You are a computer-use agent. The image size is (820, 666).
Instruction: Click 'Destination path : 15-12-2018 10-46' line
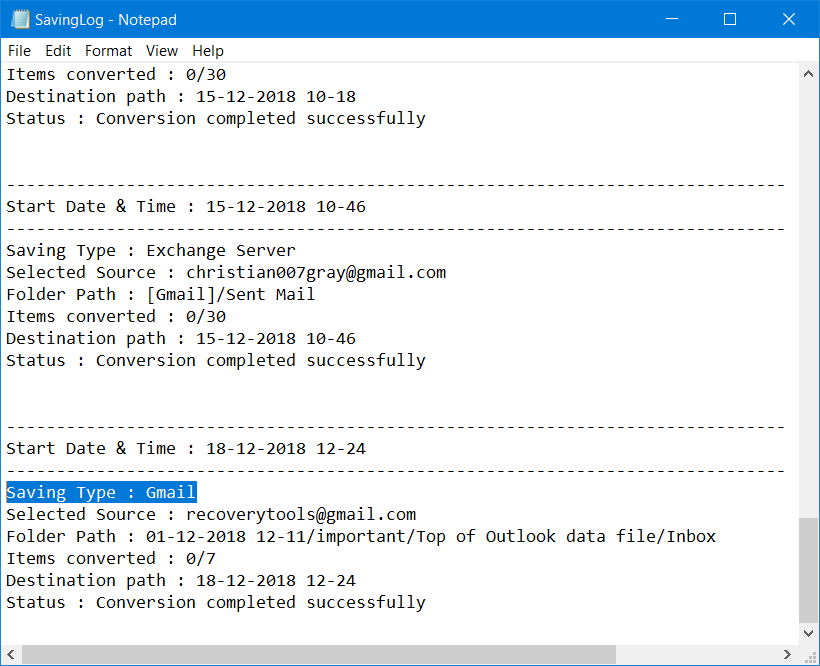(x=181, y=339)
